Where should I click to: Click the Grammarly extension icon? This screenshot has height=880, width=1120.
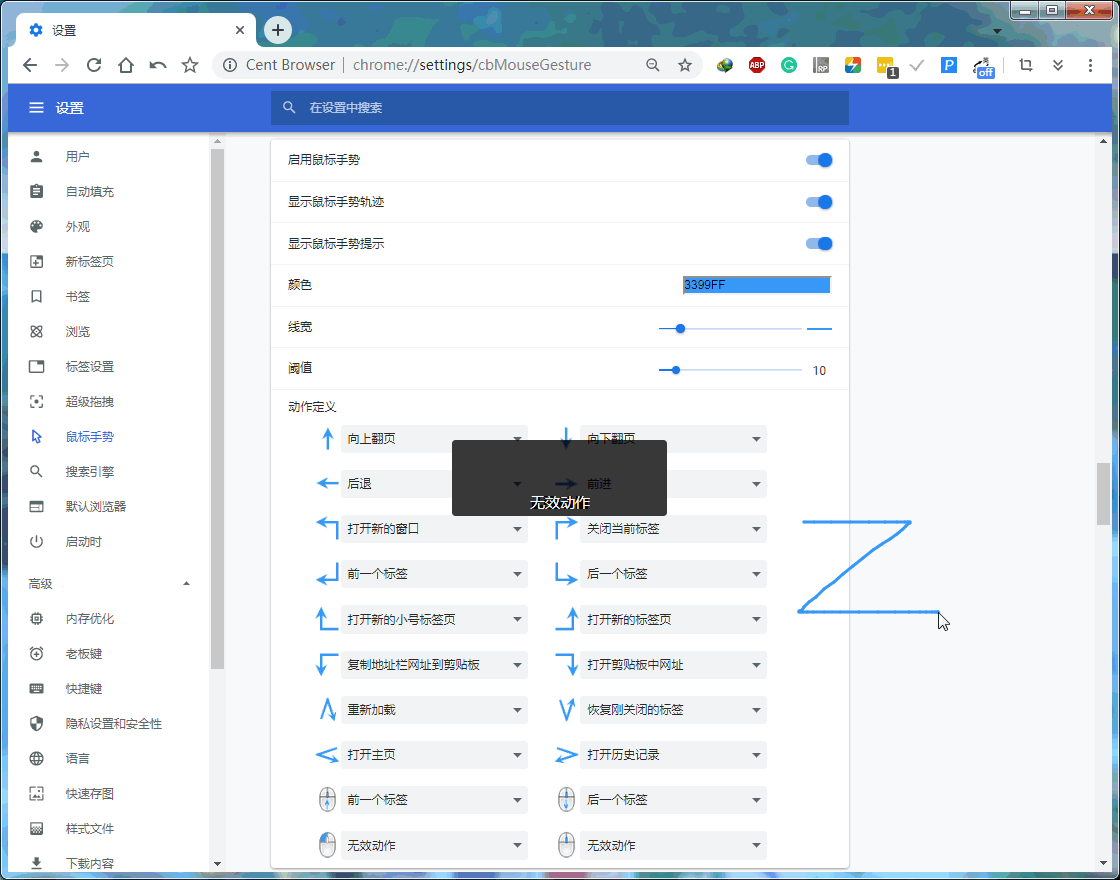[x=789, y=65]
